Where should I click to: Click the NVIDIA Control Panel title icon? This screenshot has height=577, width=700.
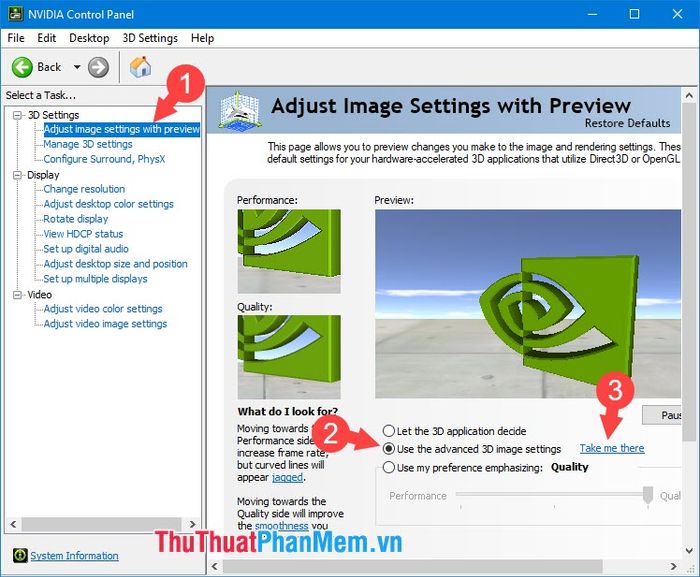(x=15, y=14)
